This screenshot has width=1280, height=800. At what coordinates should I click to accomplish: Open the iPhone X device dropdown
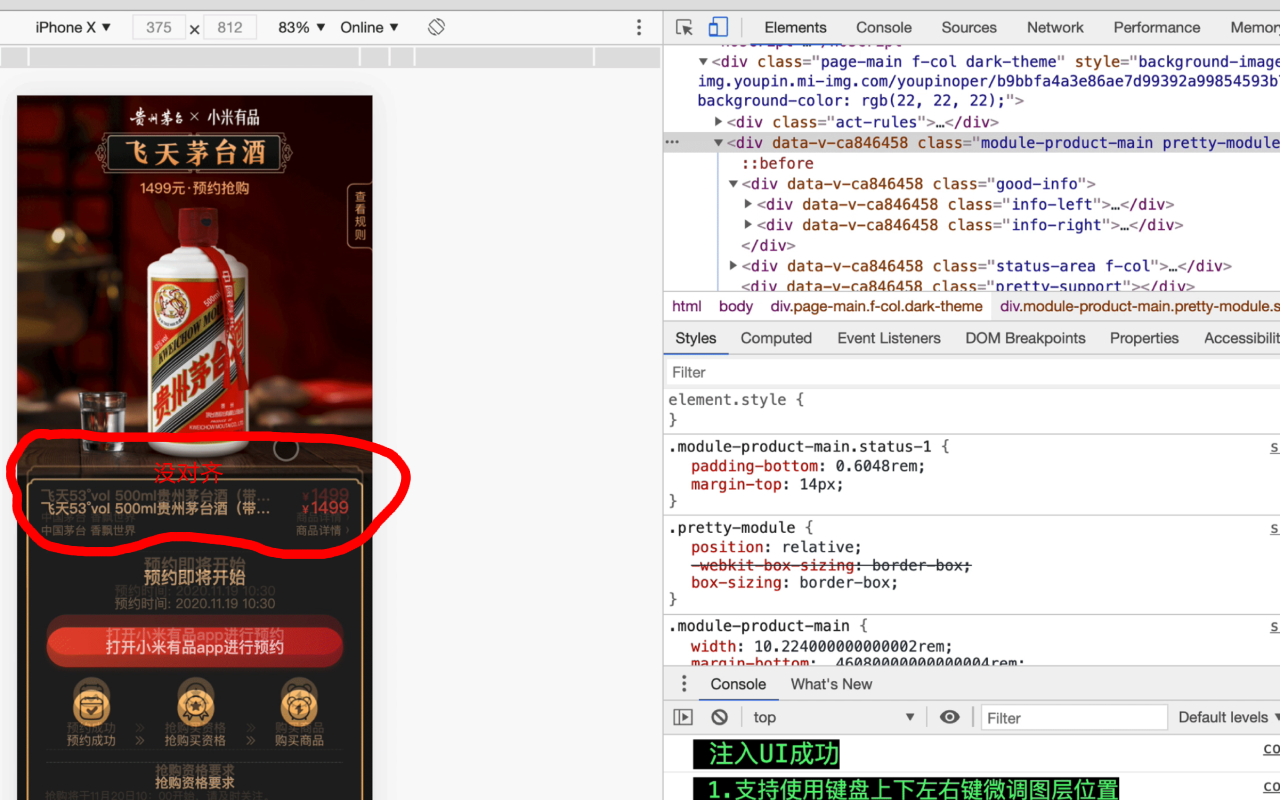pyautogui.click(x=73, y=27)
